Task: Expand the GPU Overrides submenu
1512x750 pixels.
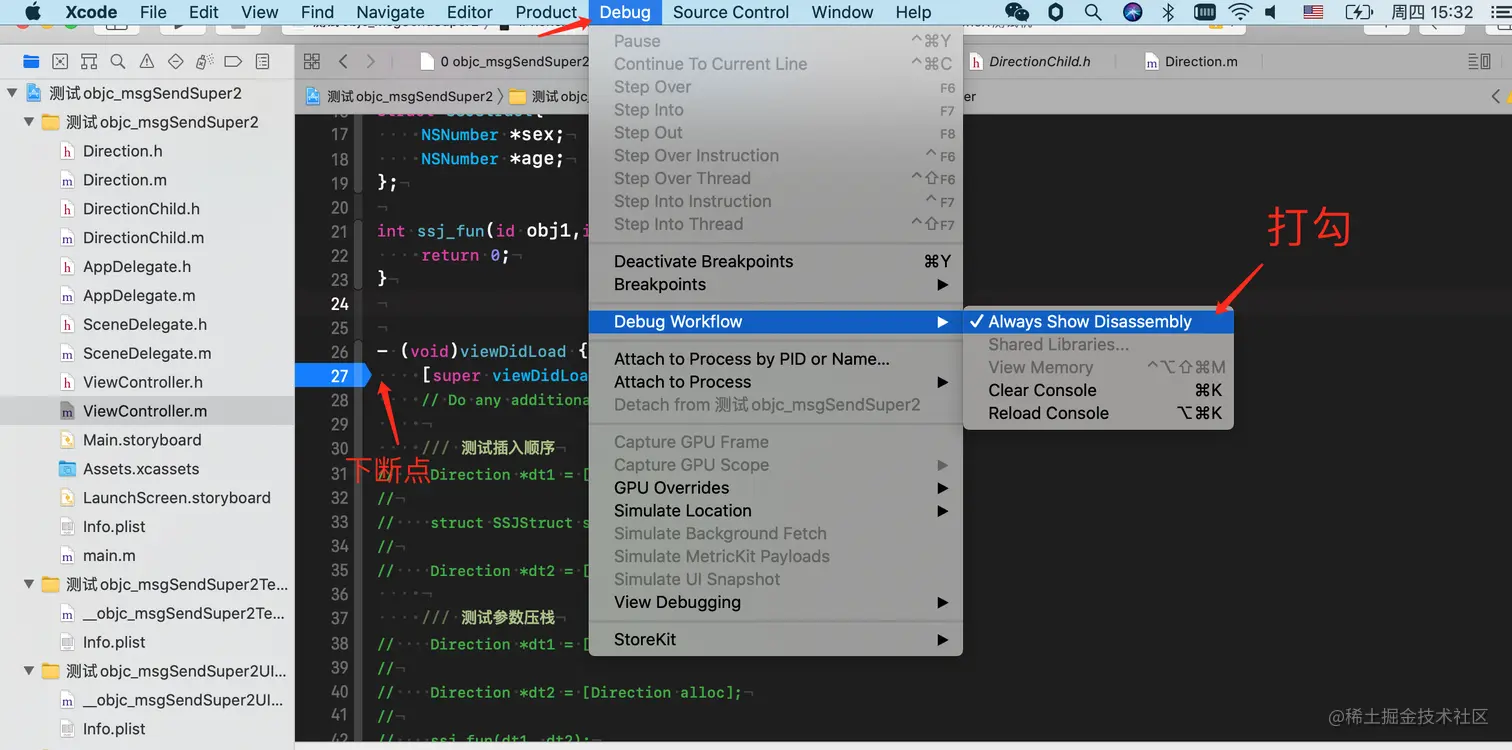Action: 775,488
